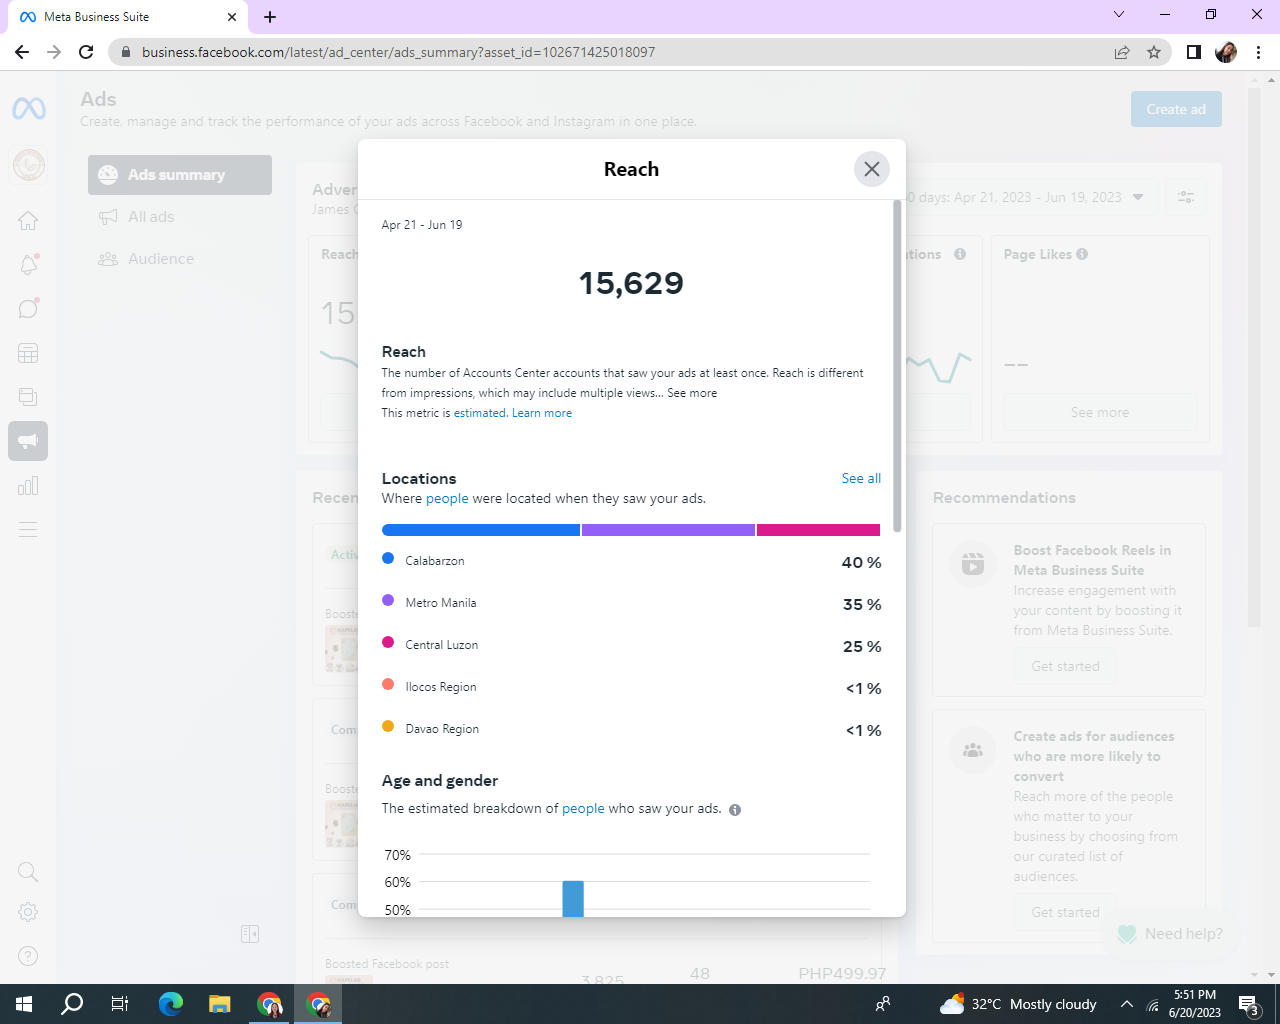Click the 15,629 reach total
The width and height of the screenshot is (1280, 1024).
tap(631, 283)
